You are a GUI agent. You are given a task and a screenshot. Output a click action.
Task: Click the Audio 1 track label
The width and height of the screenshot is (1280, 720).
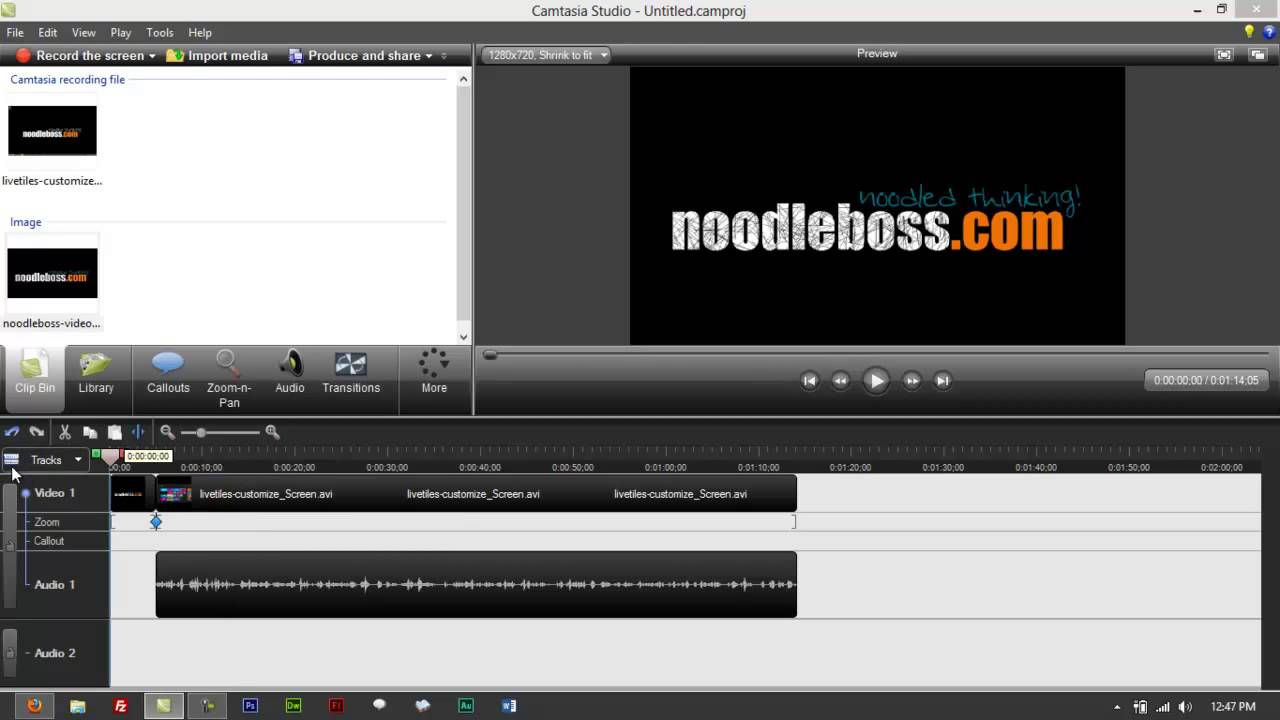click(x=55, y=585)
